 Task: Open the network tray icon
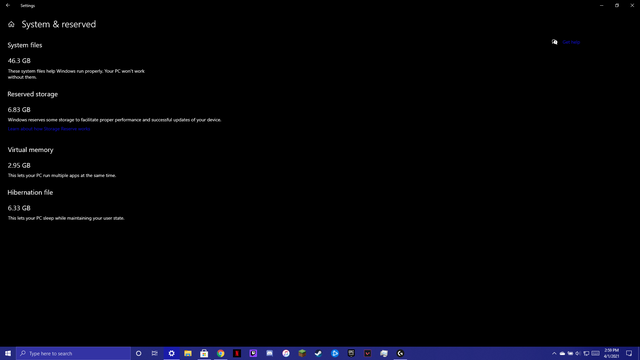(586, 353)
